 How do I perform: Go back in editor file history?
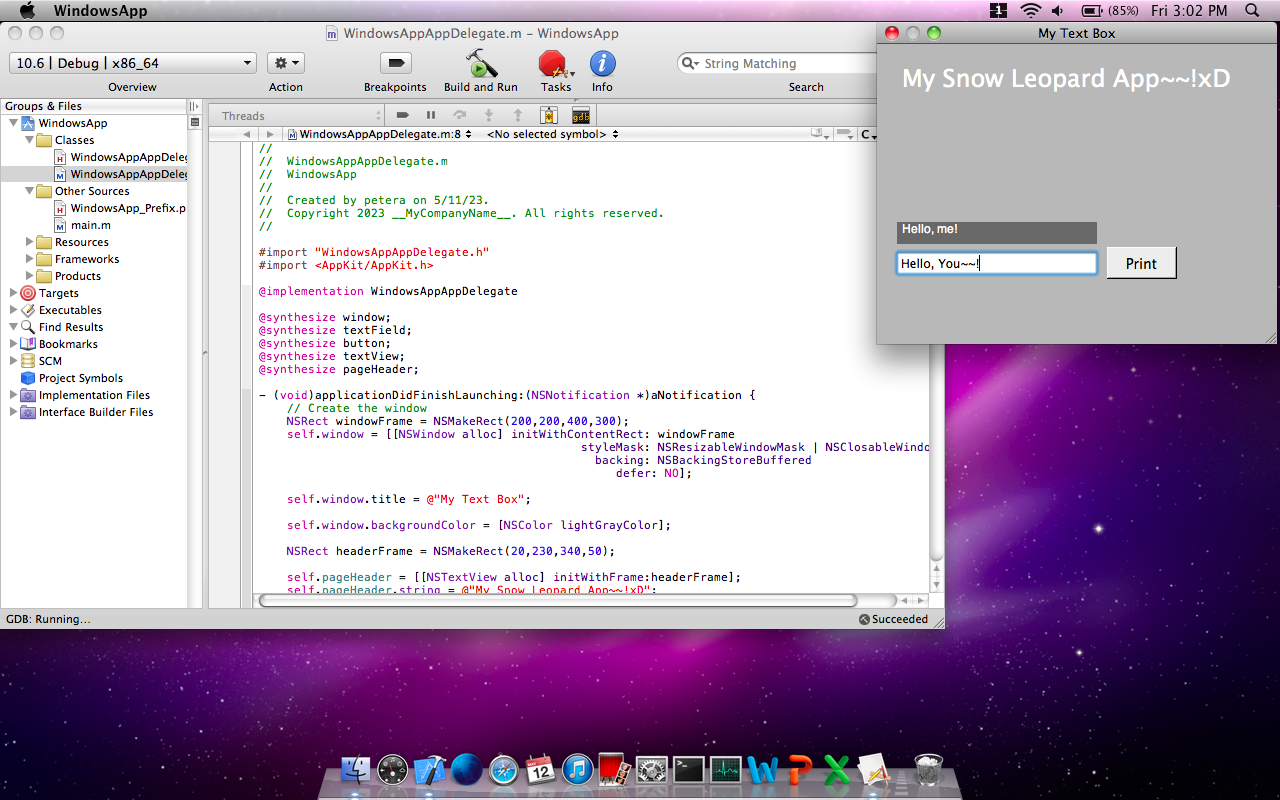[246, 134]
